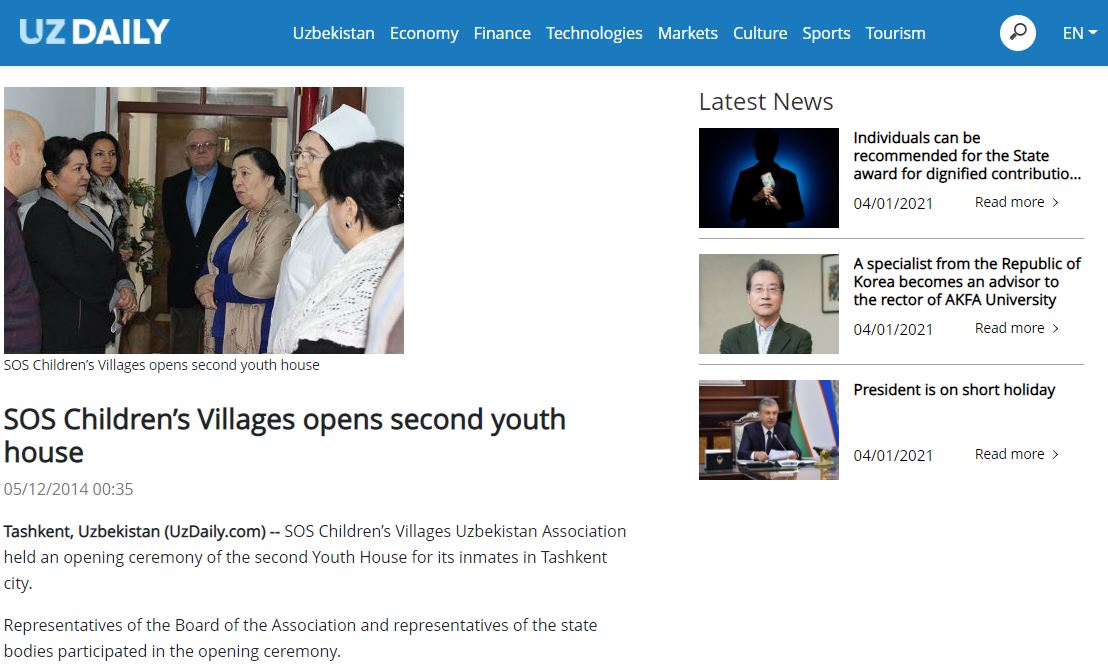The width and height of the screenshot is (1108, 666).
Task: Open the Uzbekistan menu section
Action: (x=334, y=33)
